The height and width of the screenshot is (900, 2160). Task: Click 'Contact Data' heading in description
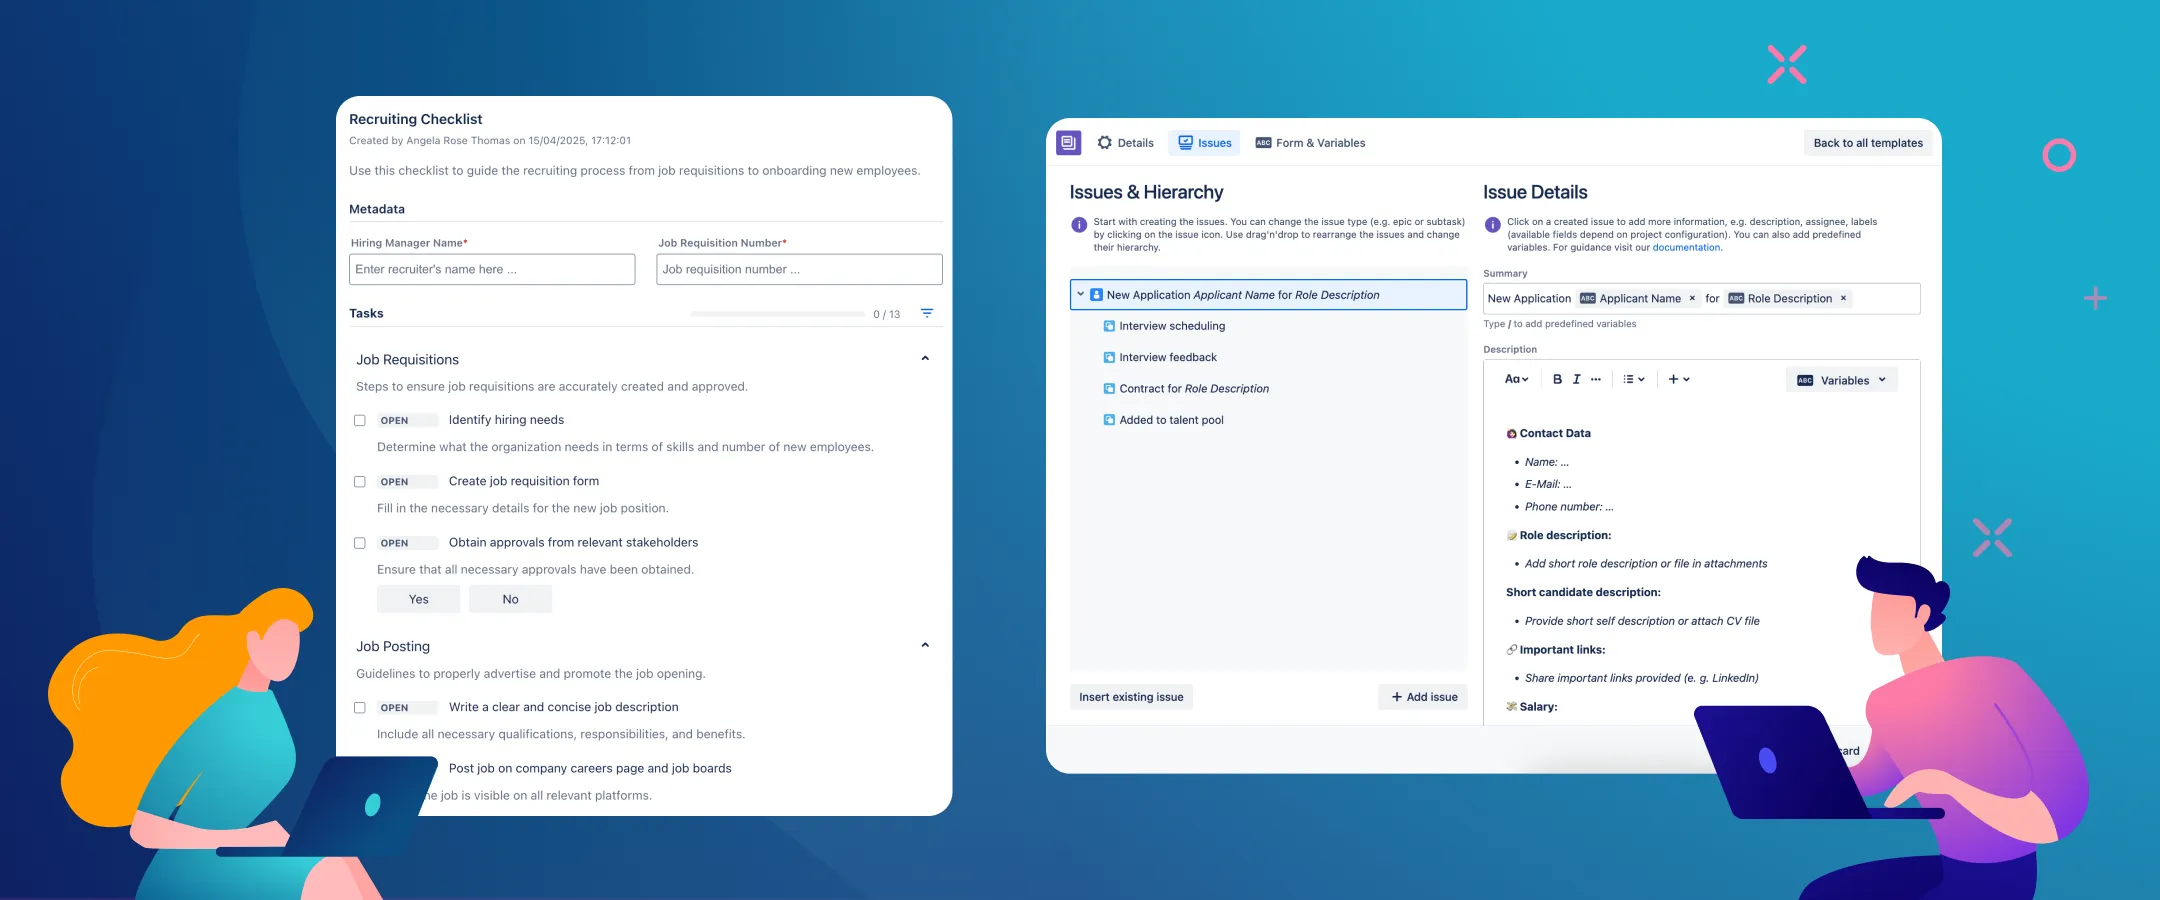pyautogui.click(x=1555, y=433)
